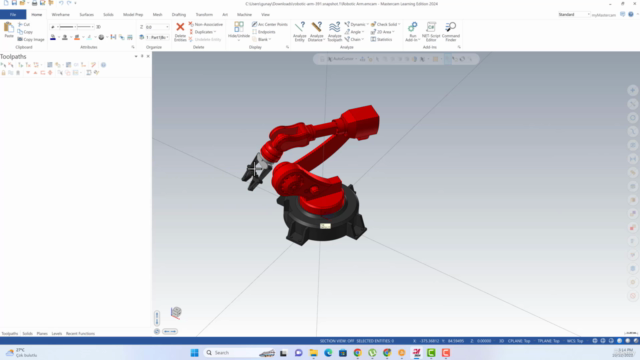Expand the Check Solid dropdown
Image resolution: width=640 pixels, height=360 pixels.
coord(385,24)
